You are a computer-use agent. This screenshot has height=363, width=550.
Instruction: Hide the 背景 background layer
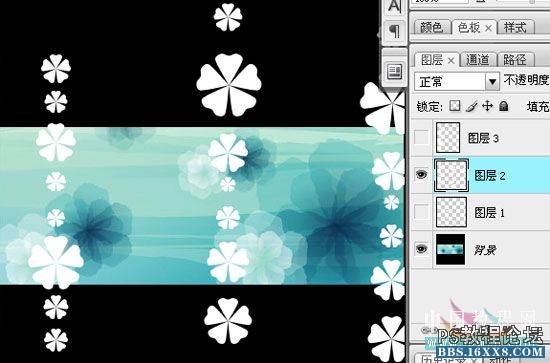click(421, 249)
